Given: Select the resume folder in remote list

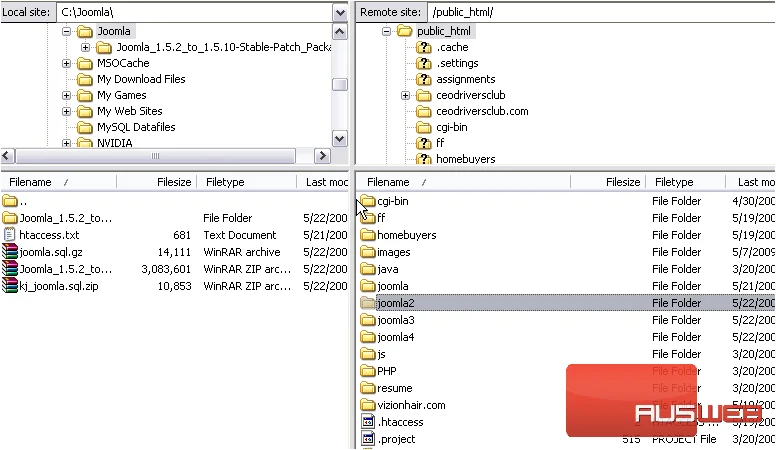Looking at the screenshot, I should (394, 388).
